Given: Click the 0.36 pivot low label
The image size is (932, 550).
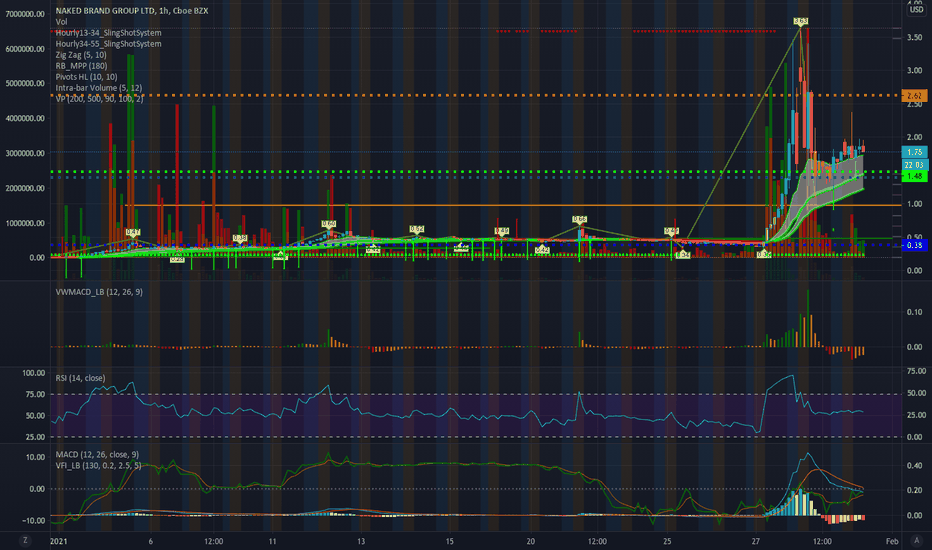Looking at the screenshot, I should click(x=764, y=254).
